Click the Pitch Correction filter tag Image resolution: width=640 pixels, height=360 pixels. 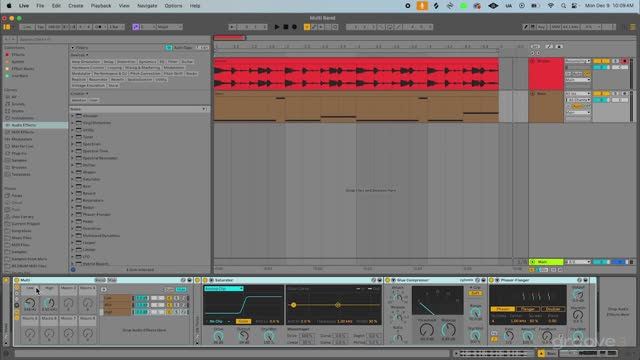pos(145,73)
